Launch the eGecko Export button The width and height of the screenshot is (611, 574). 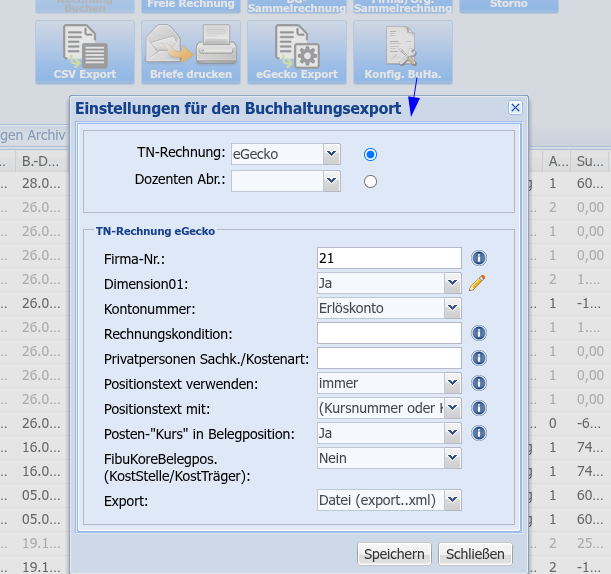coord(297,52)
